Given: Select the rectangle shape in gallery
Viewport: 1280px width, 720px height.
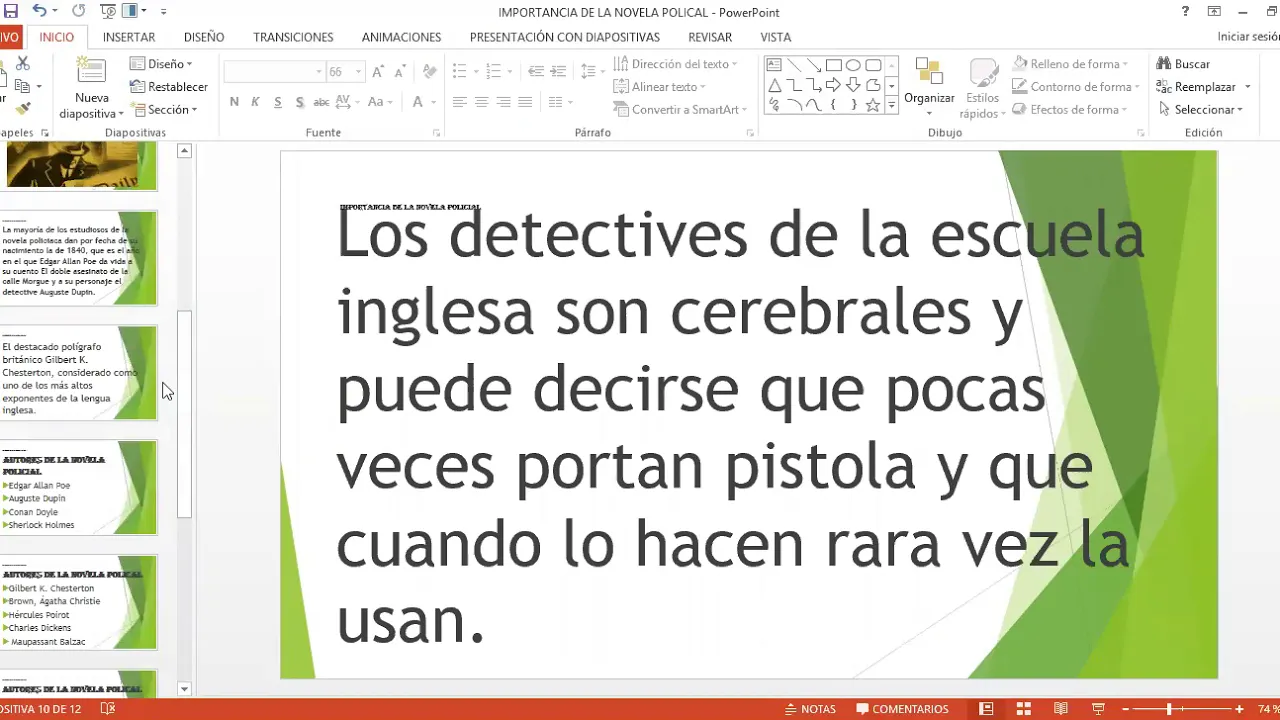Looking at the screenshot, I should point(833,65).
